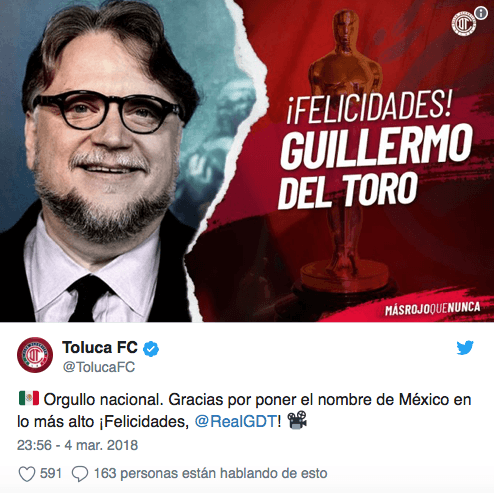Click the 591 likes count
This screenshot has width=494, height=493.
pyautogui.click(x=51, y=473)
